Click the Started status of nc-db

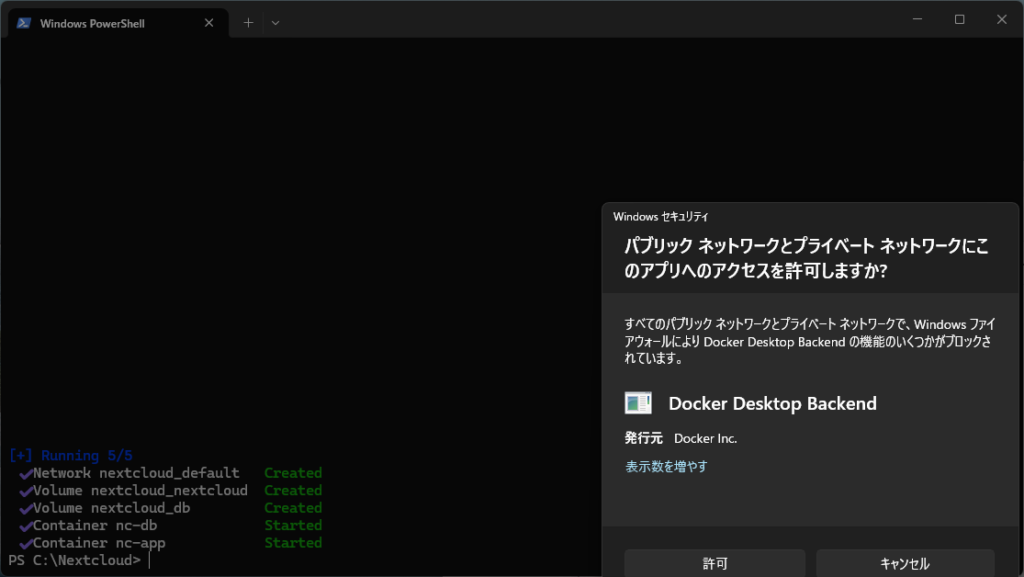tap(293, 526)
